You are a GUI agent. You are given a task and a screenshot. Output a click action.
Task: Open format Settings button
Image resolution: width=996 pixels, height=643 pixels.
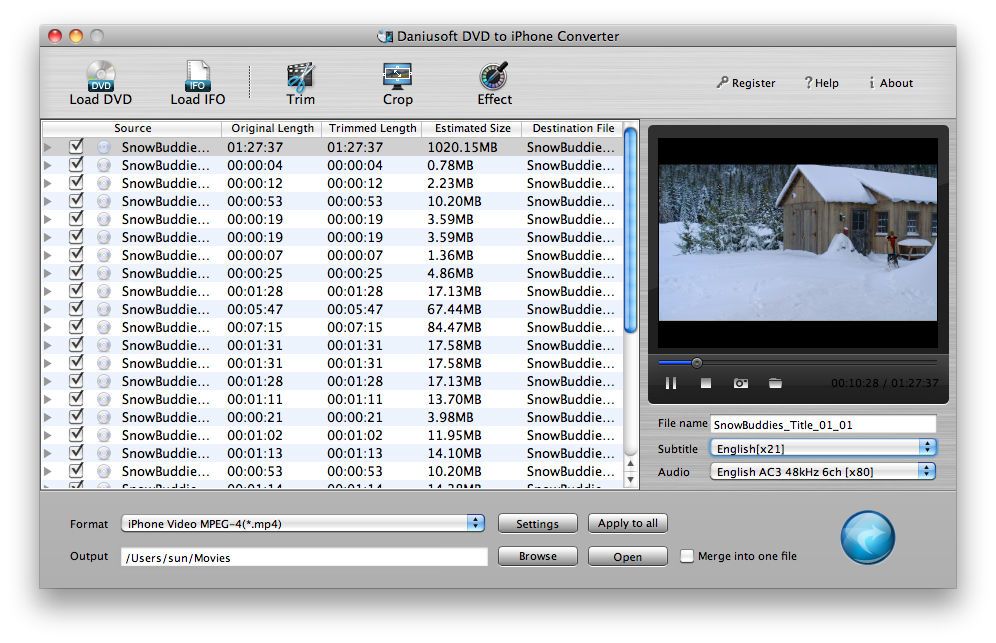537,524
